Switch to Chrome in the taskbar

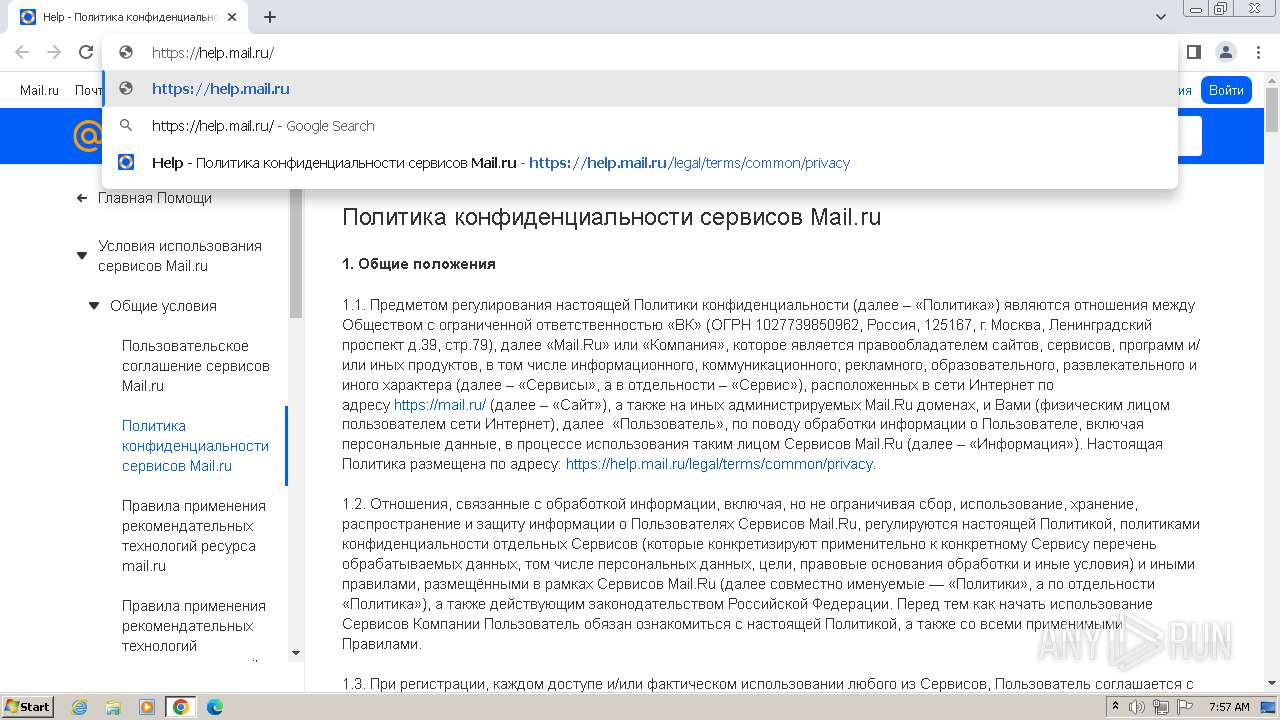[x=181, y=707]
